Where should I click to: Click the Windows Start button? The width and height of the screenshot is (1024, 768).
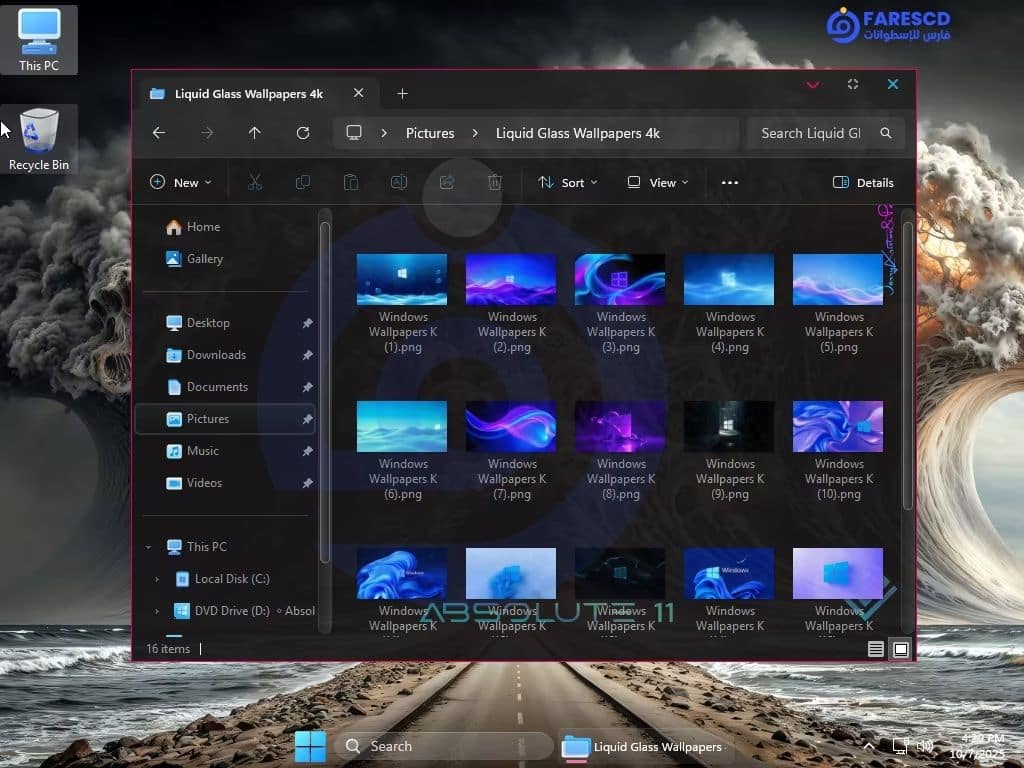[310, 746]
